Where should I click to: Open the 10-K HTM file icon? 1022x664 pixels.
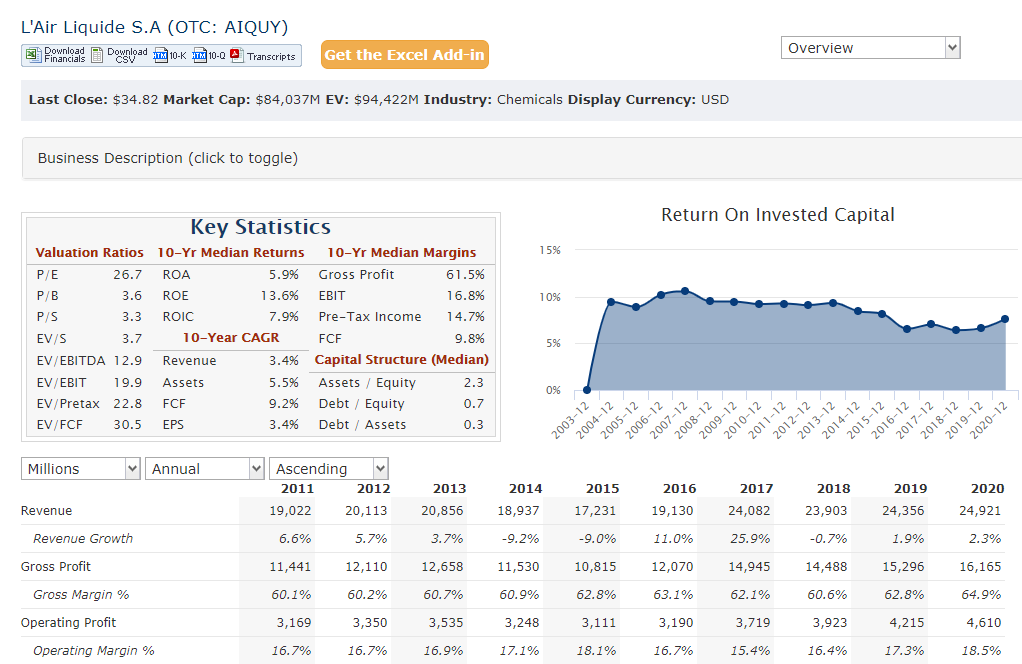tap(160, 55)
